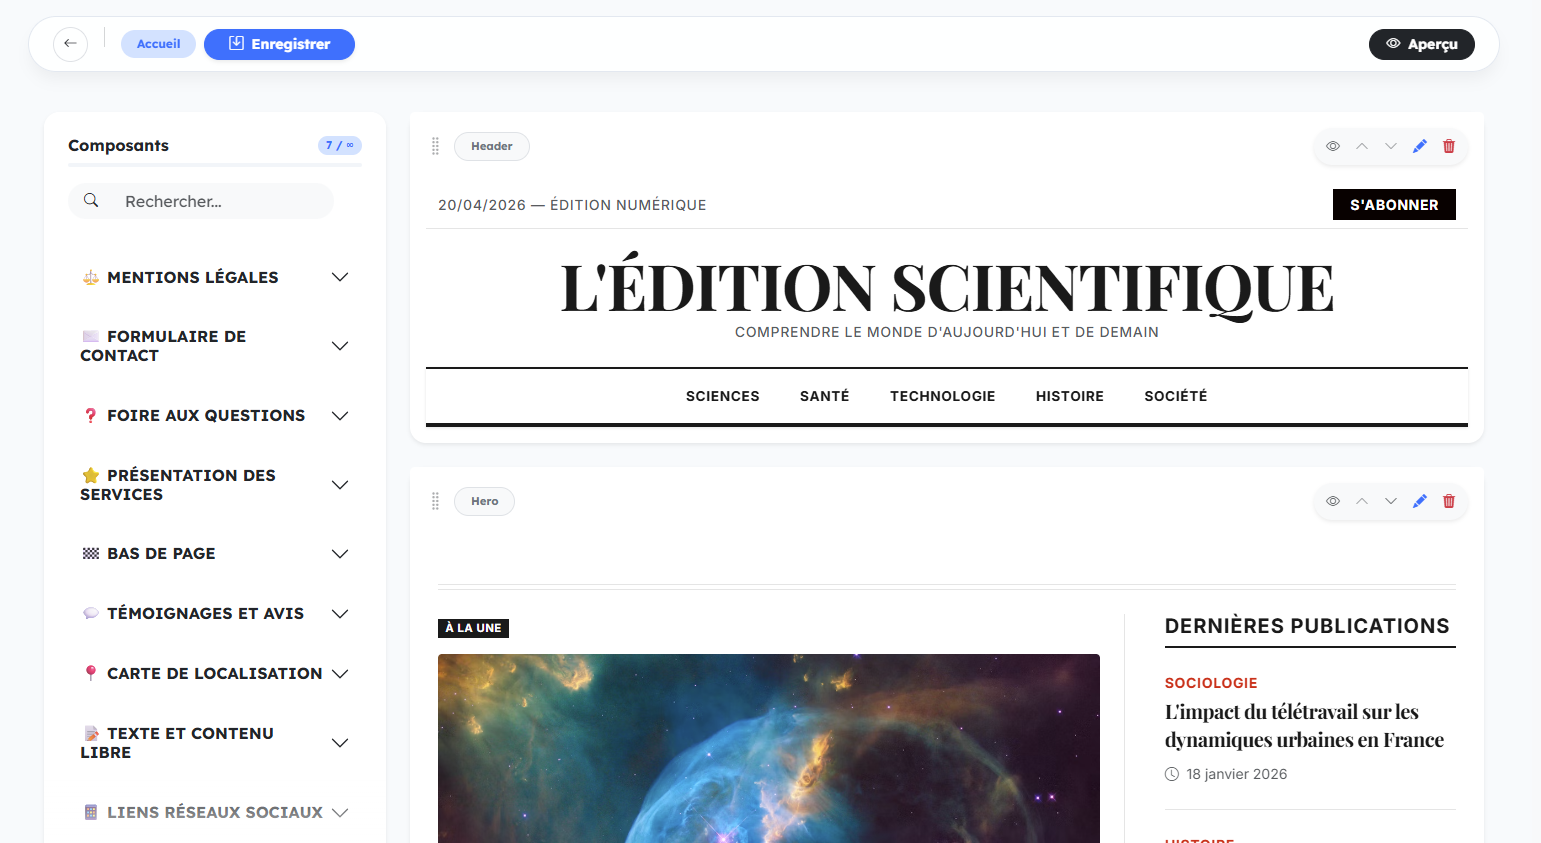1541x843 pixels.
Task: Click the S'ABONNER button
Action: (x=1394, y=205)
